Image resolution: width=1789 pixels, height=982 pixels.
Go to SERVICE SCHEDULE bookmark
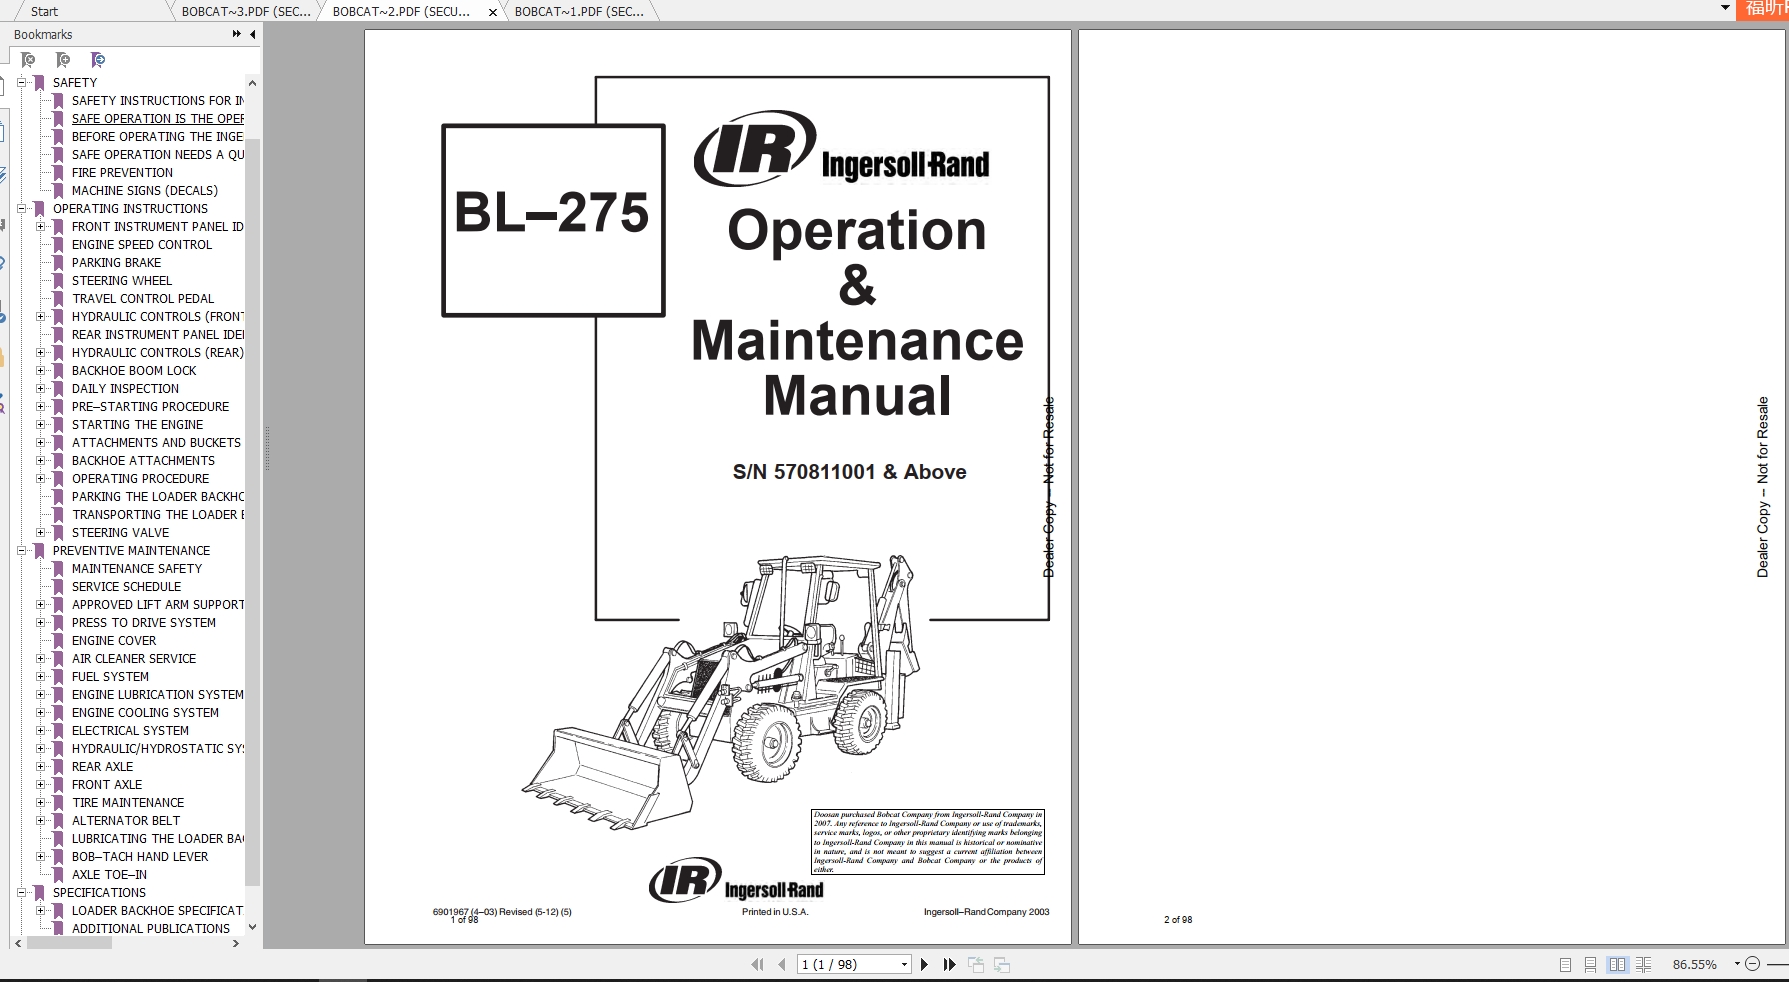128,586
